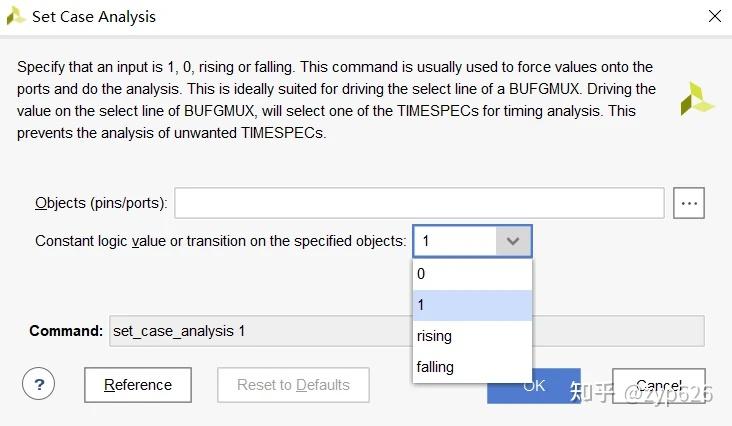This screenshot has width=732, height=426.
Task: Expand the logic value dropdown arrow
Action: pos(513,241)
